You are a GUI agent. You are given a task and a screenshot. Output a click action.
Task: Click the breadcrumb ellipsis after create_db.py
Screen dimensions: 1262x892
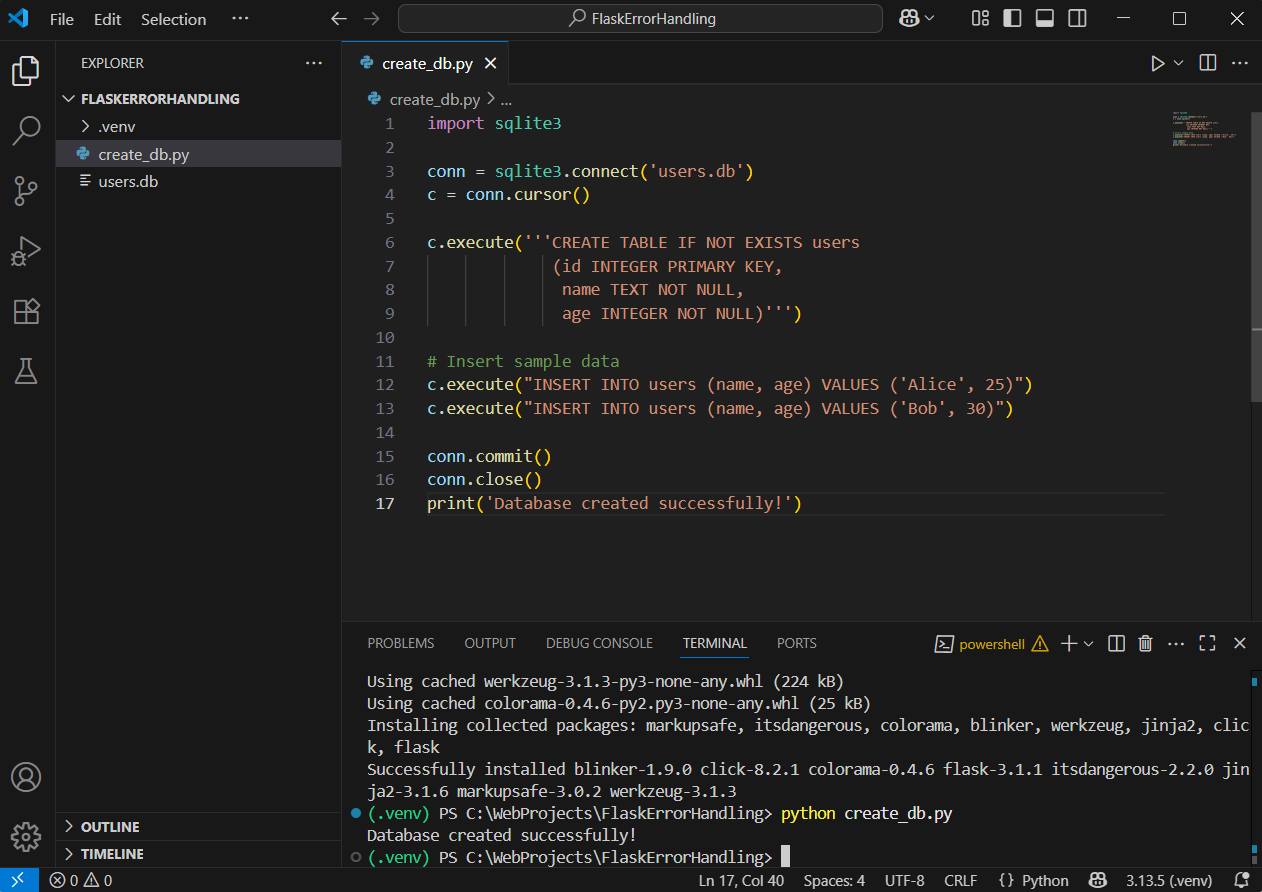(x=506, y=99)
